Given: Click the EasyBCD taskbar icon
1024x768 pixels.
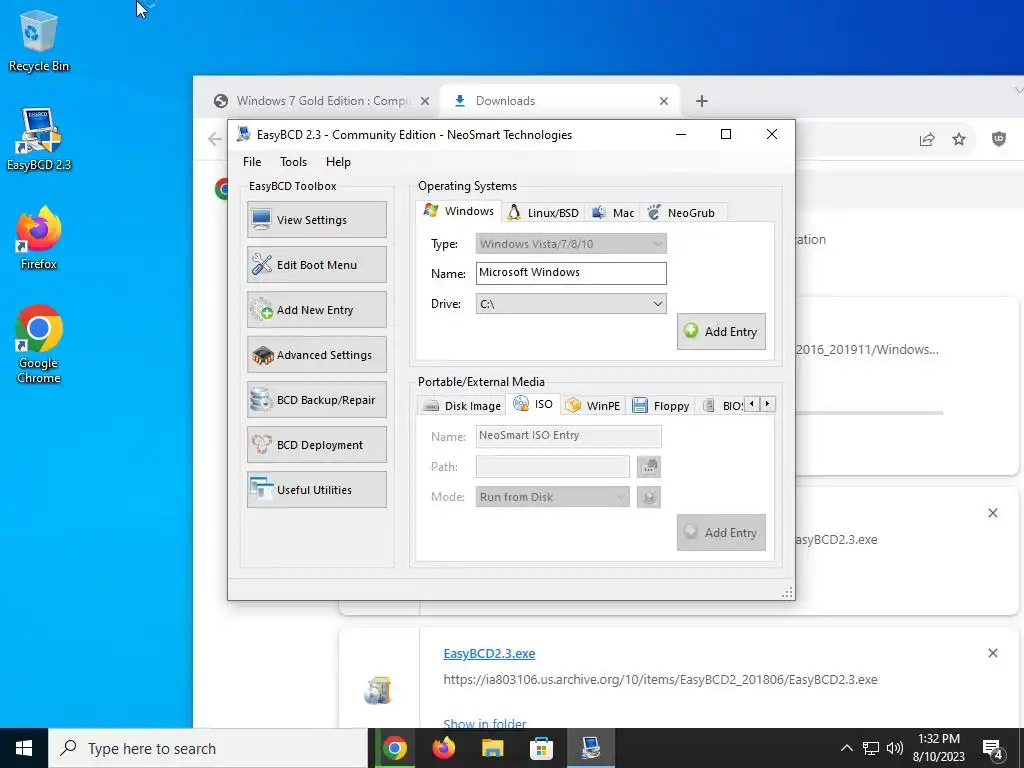Looking at the screenshot, I should [x=590, y=748].
